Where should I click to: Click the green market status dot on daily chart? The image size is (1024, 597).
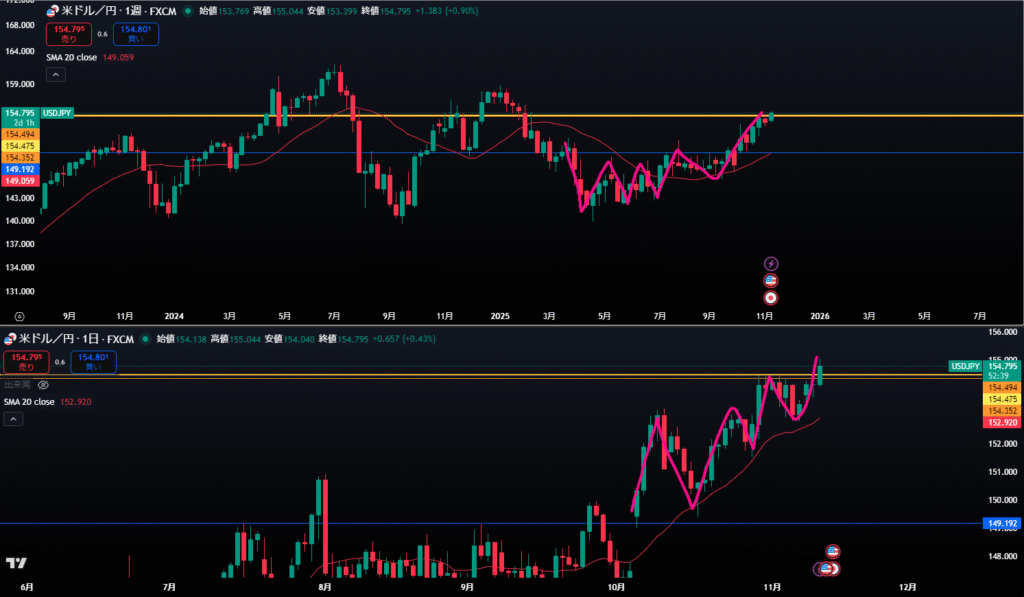point(144,339)
